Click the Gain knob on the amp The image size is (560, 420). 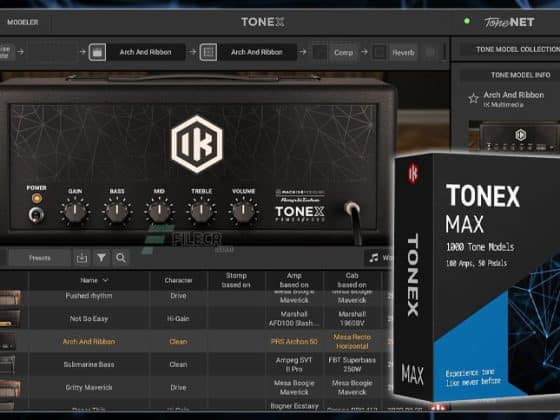coord(75,212)
